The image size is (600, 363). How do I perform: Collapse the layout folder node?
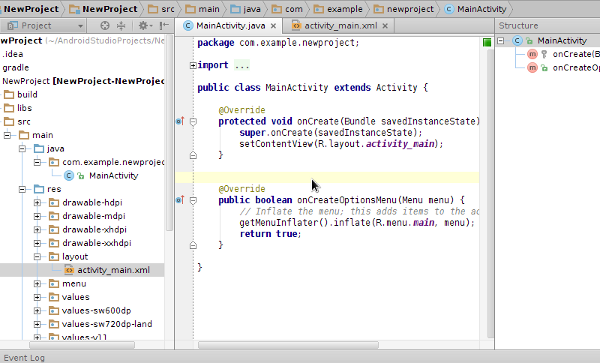pyautogui.click(x=38, y=257)
